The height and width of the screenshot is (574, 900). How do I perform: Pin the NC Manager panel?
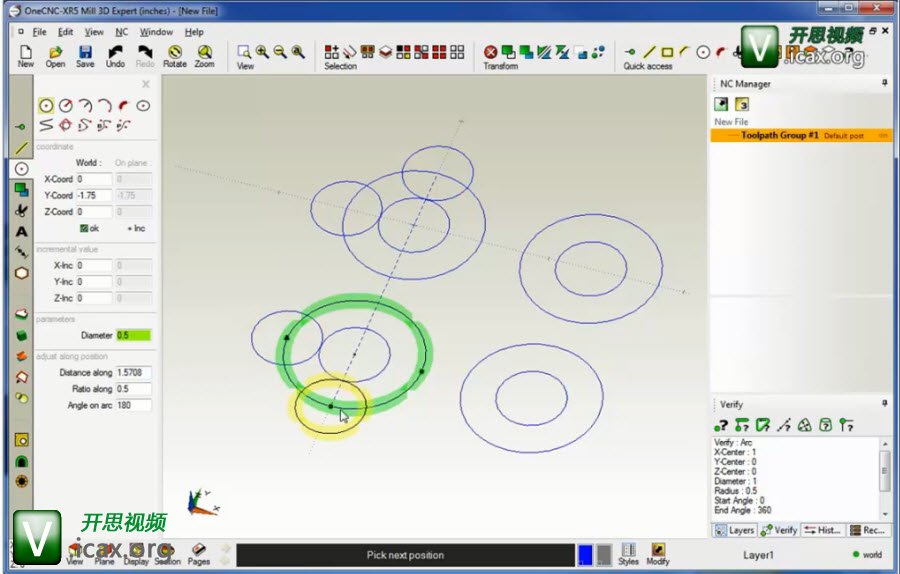click(884, 84)
